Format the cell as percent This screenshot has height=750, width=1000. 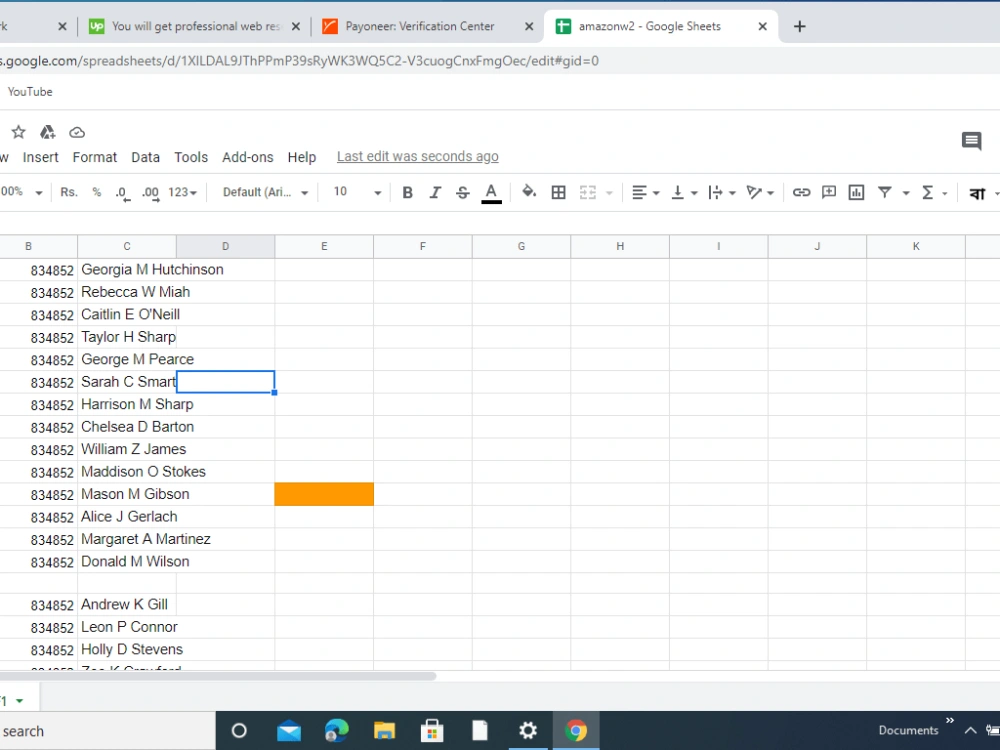point(96,192)
